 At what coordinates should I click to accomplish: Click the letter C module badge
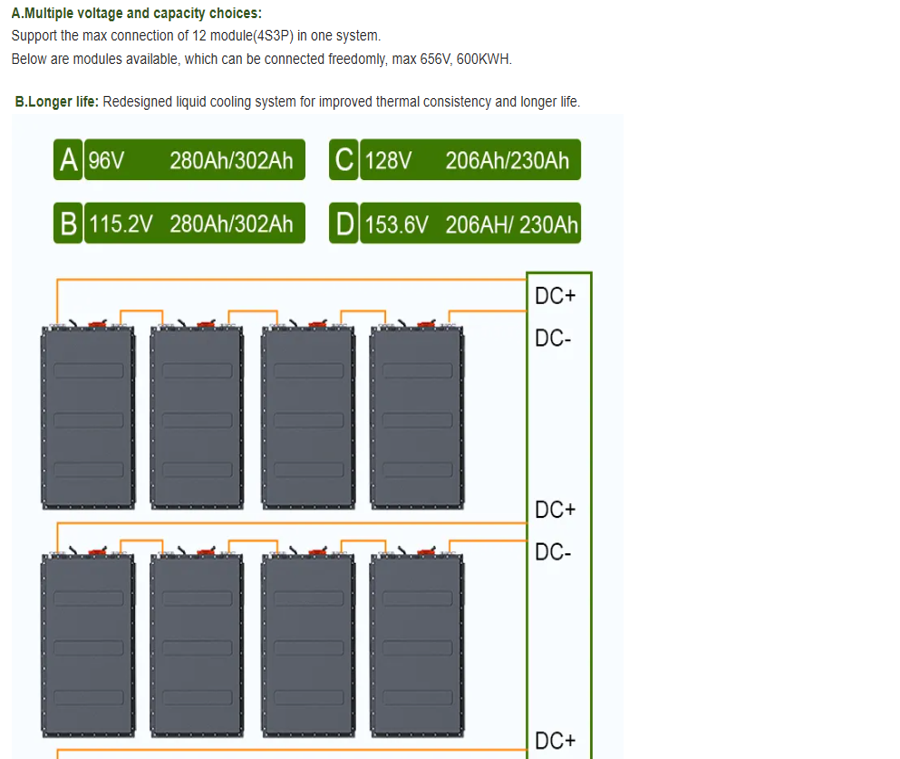[x=344, y=161]
